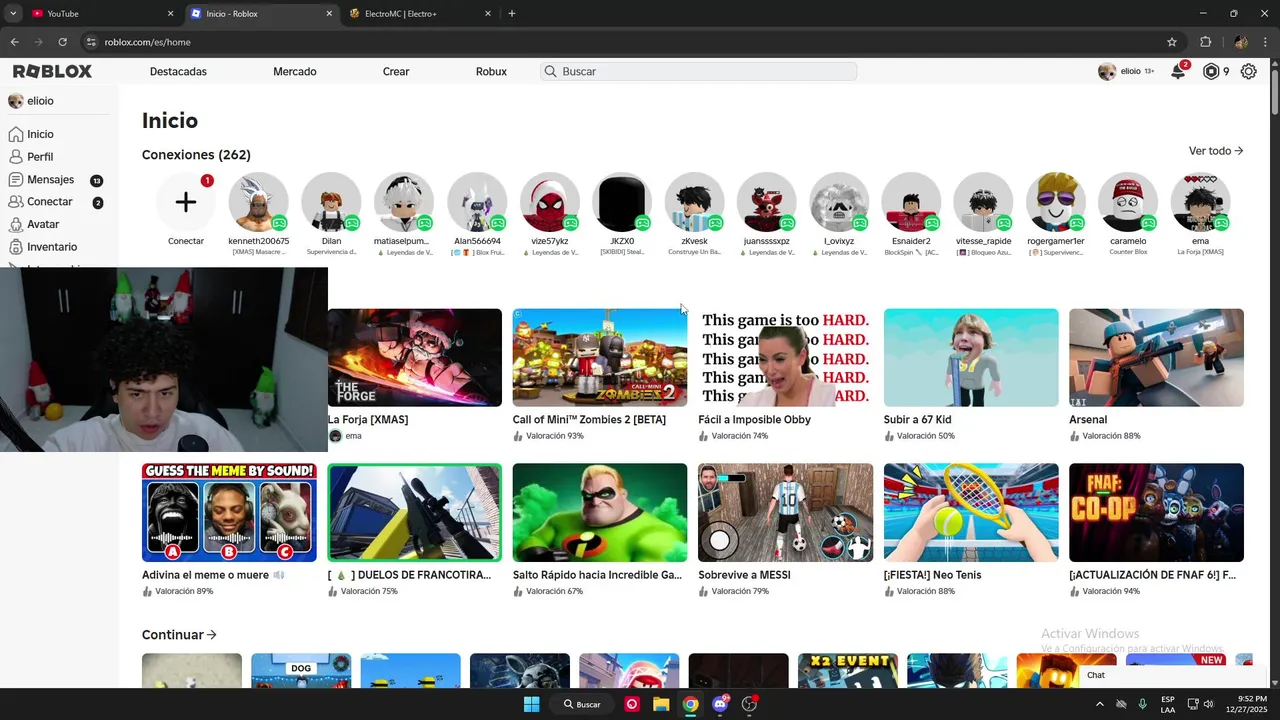Image resolution: width=1280 pixels, height=720 pixels.
Task: Click the volume icon in system tray
Action: tap(1207, 704)
